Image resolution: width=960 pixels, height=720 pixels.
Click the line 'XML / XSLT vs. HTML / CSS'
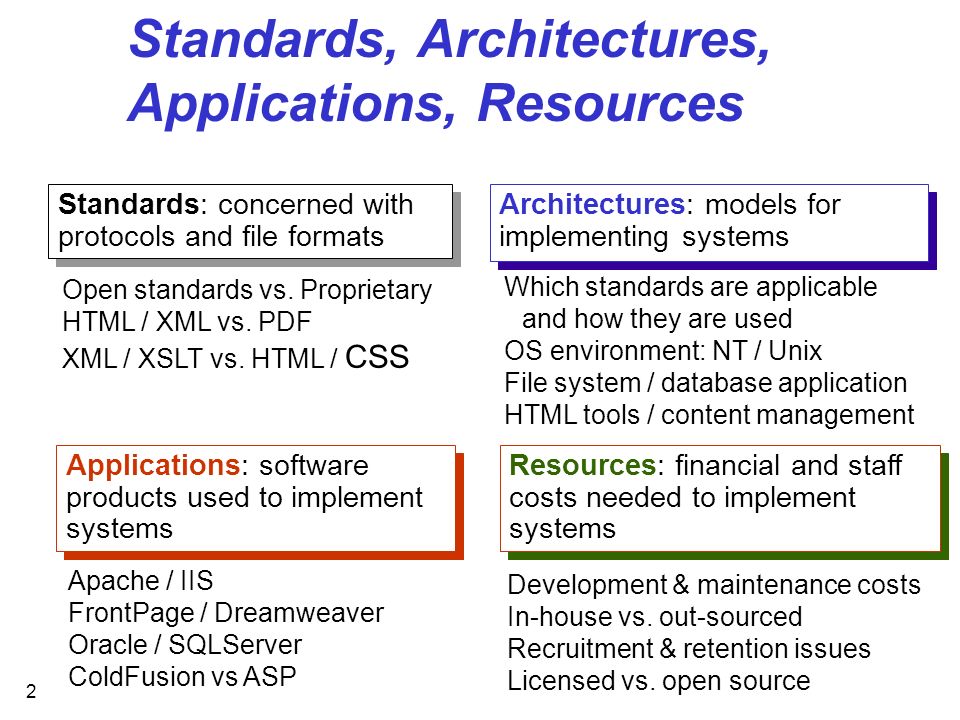coord(235,358)
